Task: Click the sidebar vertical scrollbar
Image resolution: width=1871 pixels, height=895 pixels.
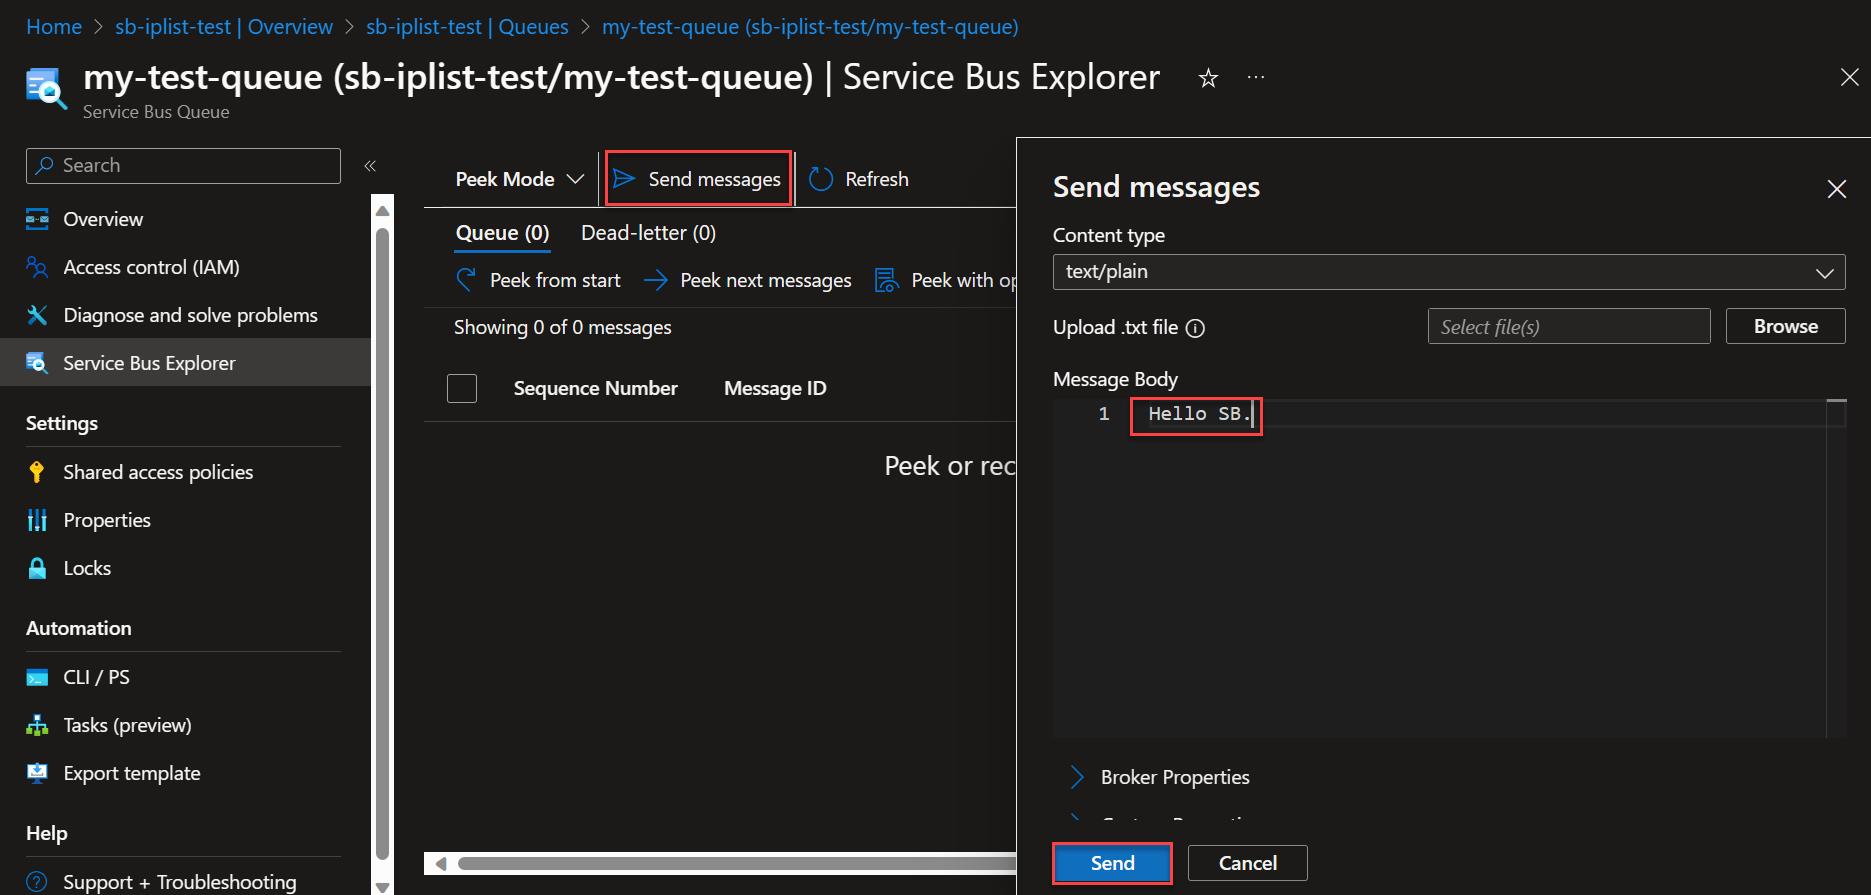Action: click(382, 545)
